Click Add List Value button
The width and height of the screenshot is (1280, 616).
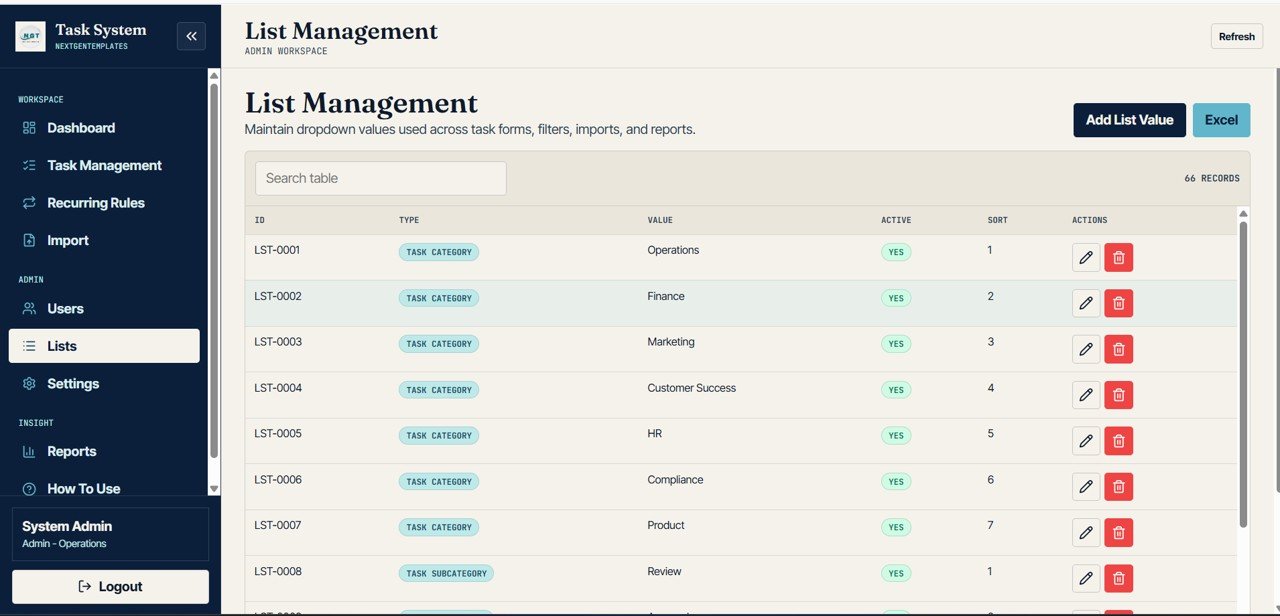(x=1130, y=120)
